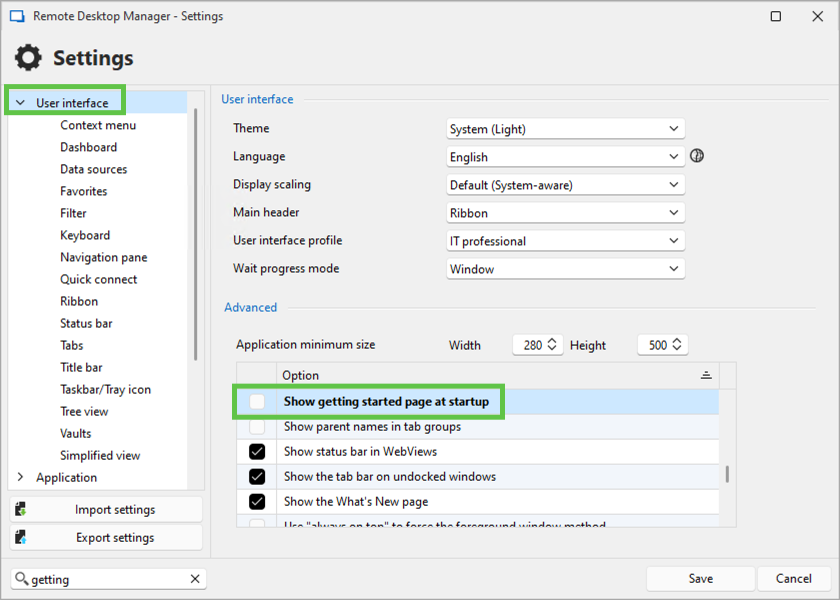Click the Option column sort icon
Screen dimensions: 840x600
(x=706, y=375)
